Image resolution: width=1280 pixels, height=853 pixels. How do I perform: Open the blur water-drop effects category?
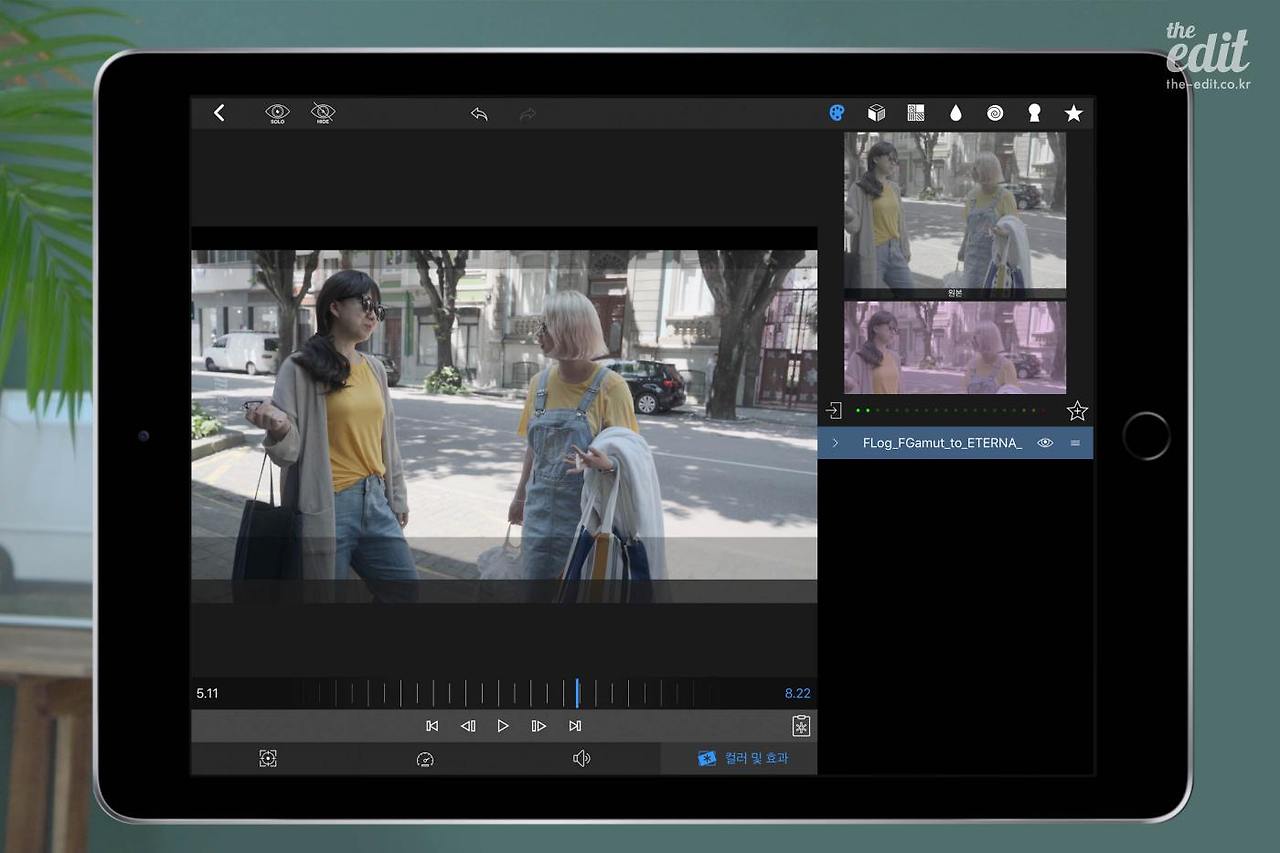coord(955,113)
